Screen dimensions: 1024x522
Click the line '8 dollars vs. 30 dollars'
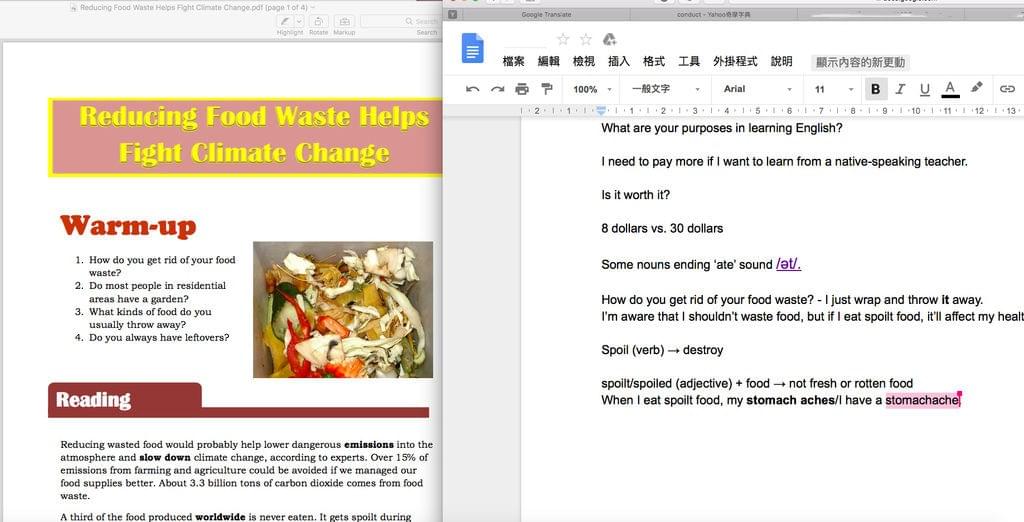point(662,229)
